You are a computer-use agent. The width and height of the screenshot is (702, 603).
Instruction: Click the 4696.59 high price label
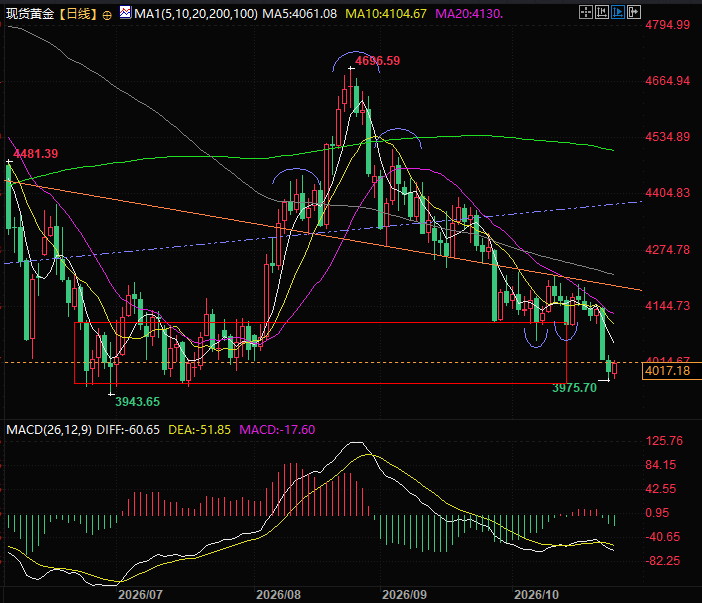click(x=377, y=61)
